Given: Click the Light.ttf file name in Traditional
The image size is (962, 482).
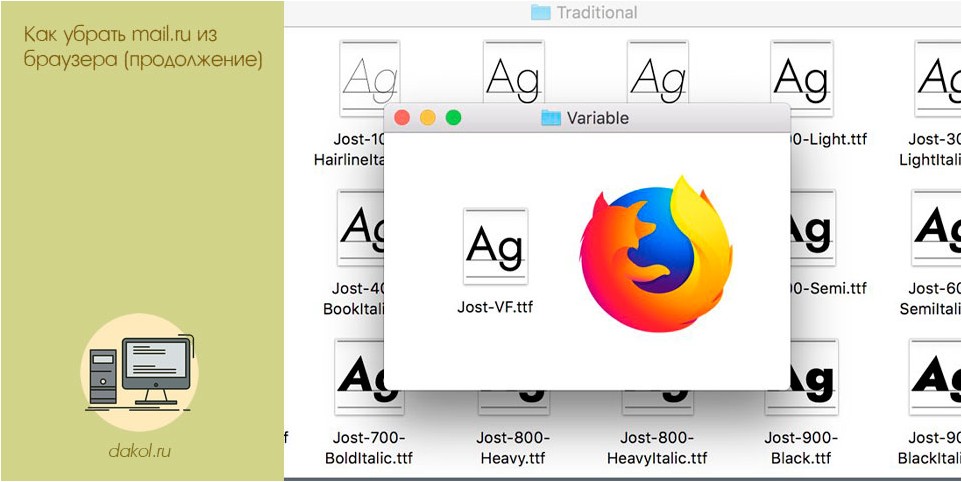Looking at the screenshot, I should (829, 139).
